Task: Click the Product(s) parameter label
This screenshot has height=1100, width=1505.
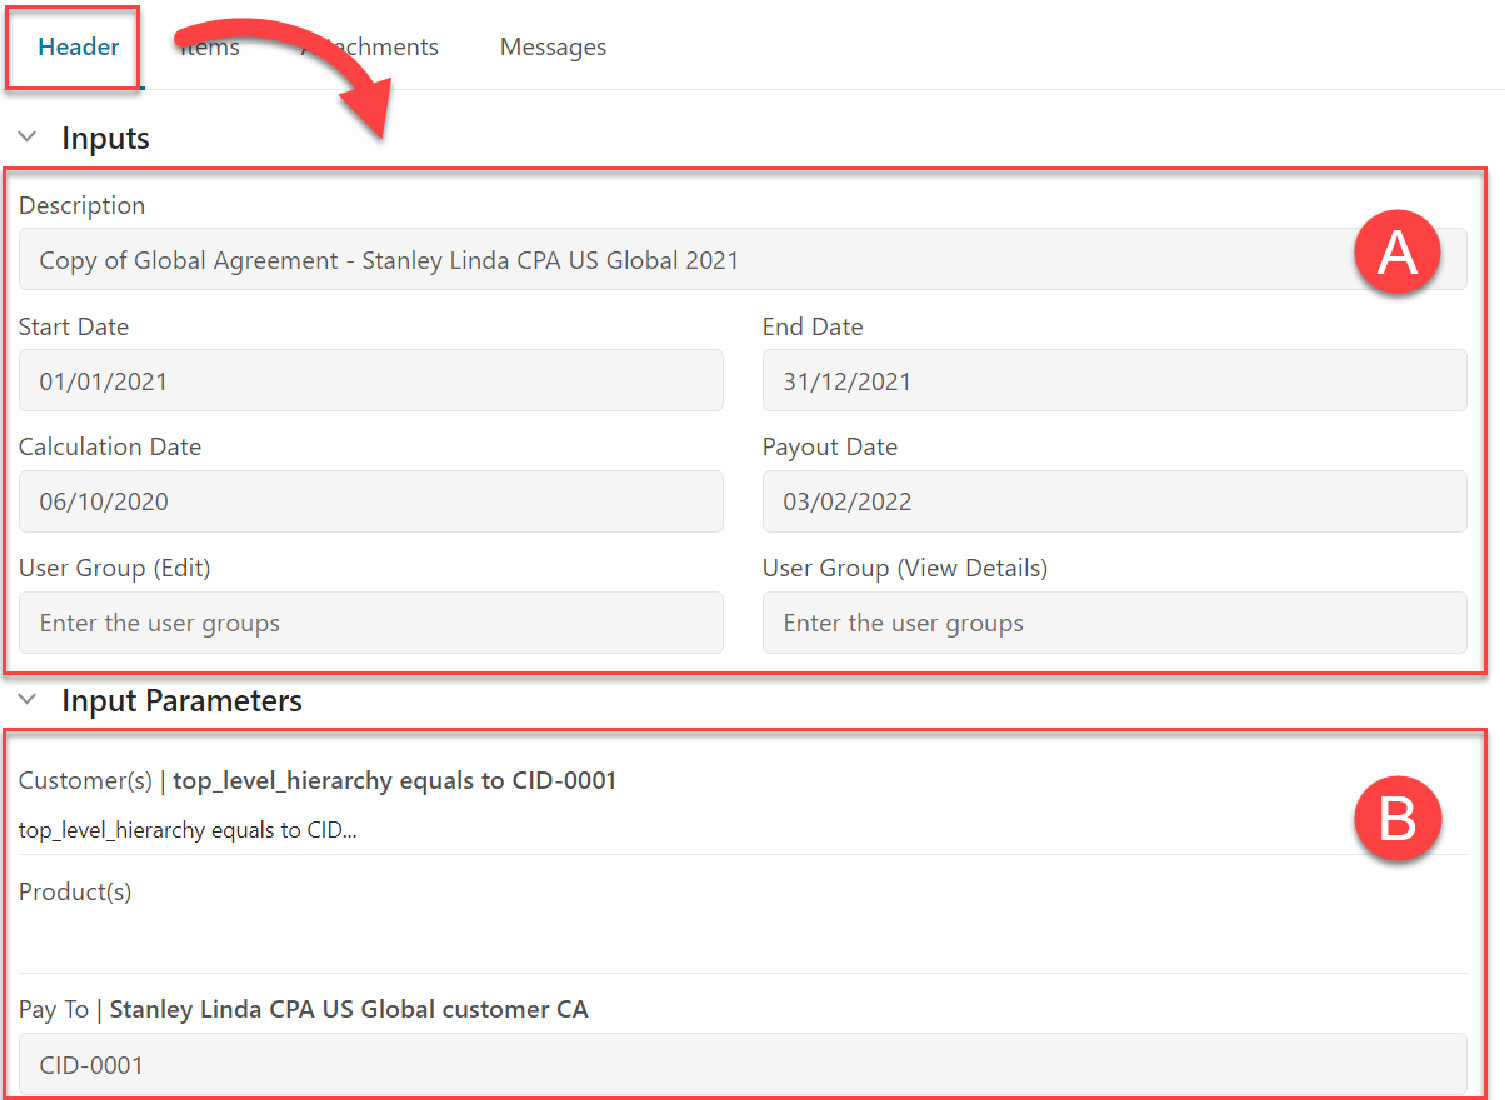Action: [x=75, y=892]
